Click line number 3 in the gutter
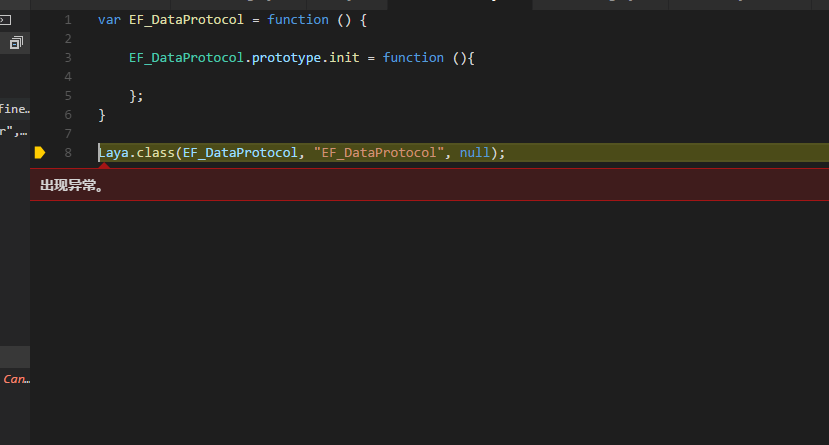Screen dimensions: 829x445 pos(67,58)
